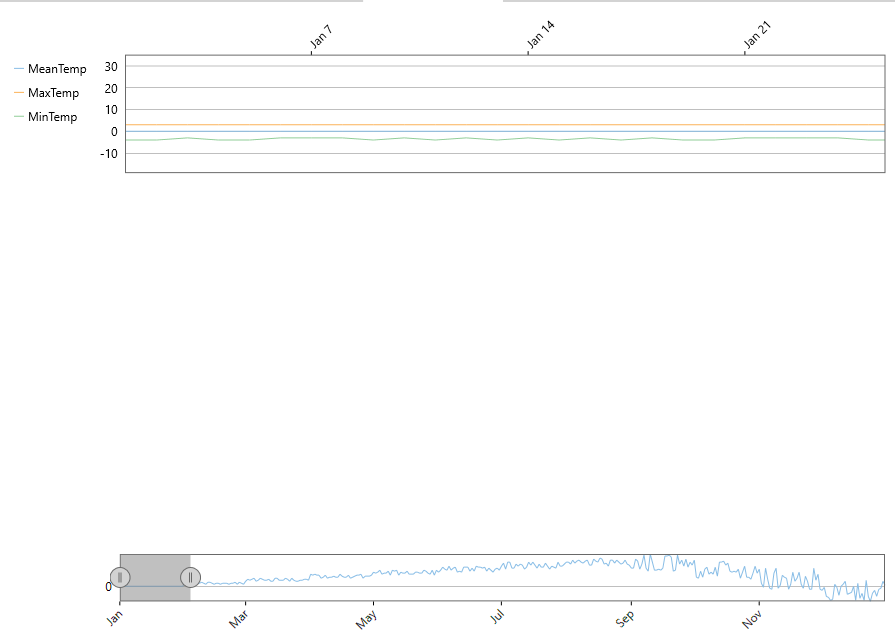Click the Nov label on navigator axis
The height and width of the screenshot is (644, 895).
click(752, 620)
